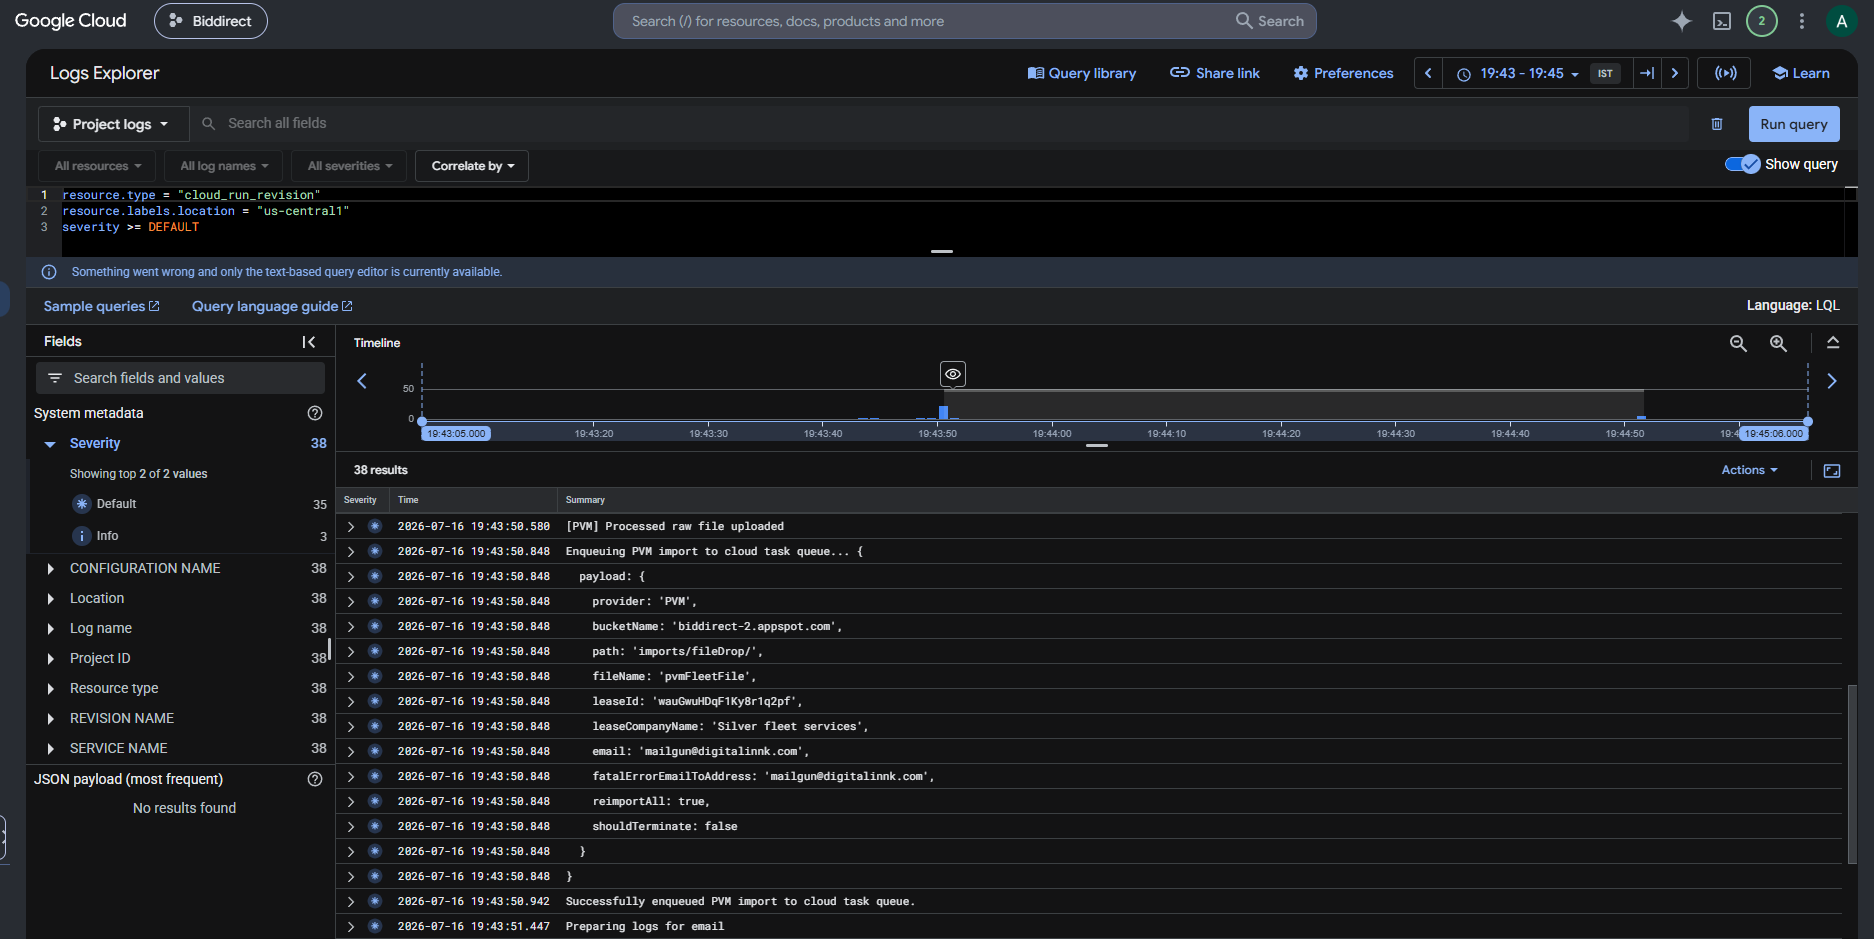The height and width of the screenshot is (939, 1874).
Task: Open Gemini AI sparkle assistant
Action: coord(1682,21)
